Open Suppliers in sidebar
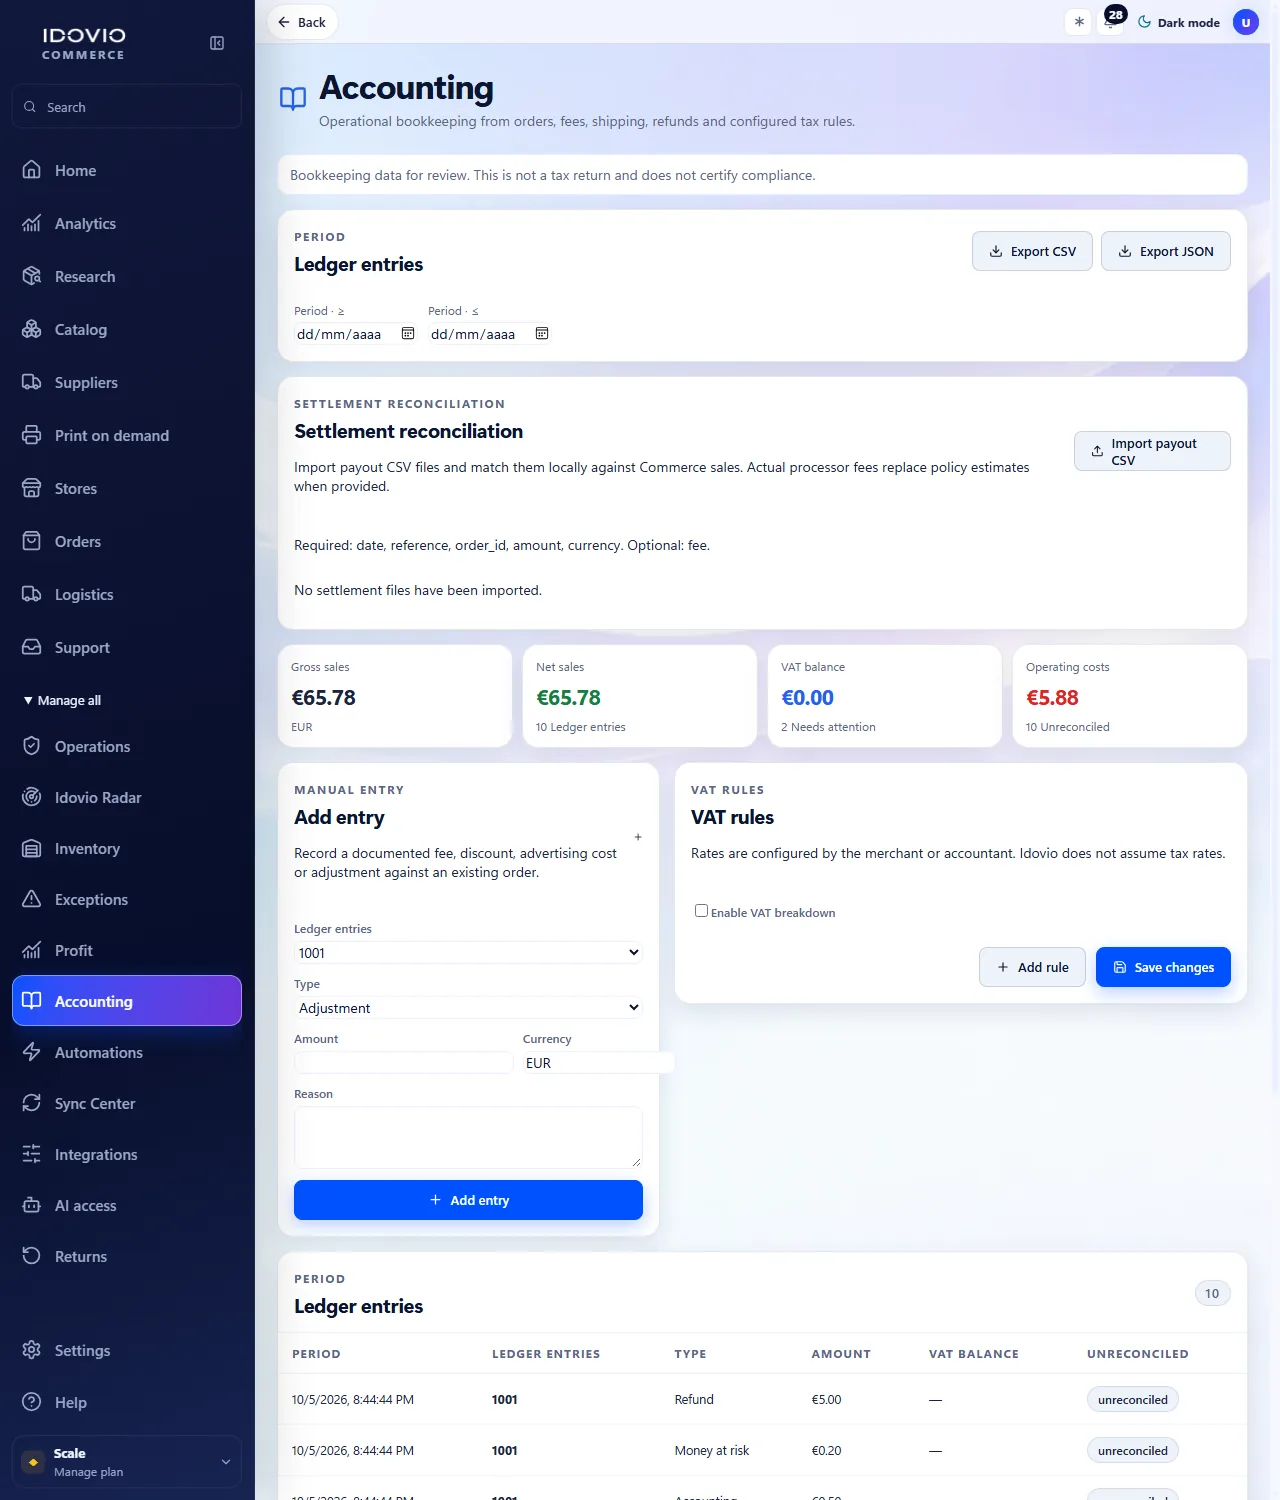 coord(127,383)
